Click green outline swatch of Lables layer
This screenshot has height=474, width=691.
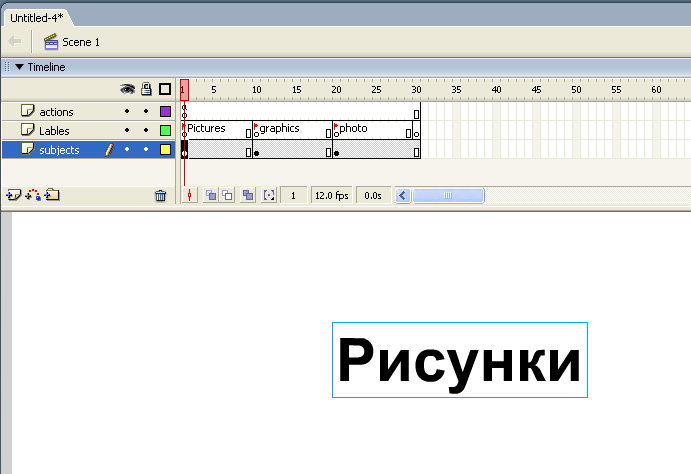(165, 130)
